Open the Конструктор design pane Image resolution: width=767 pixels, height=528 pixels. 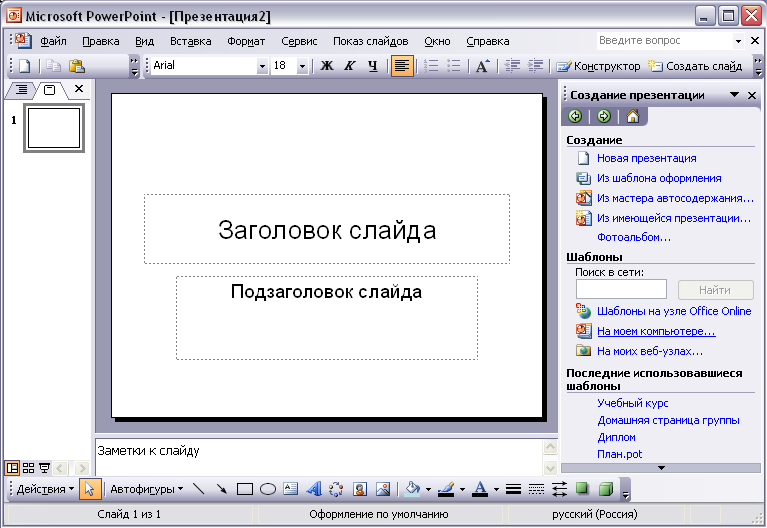[598, 66]
